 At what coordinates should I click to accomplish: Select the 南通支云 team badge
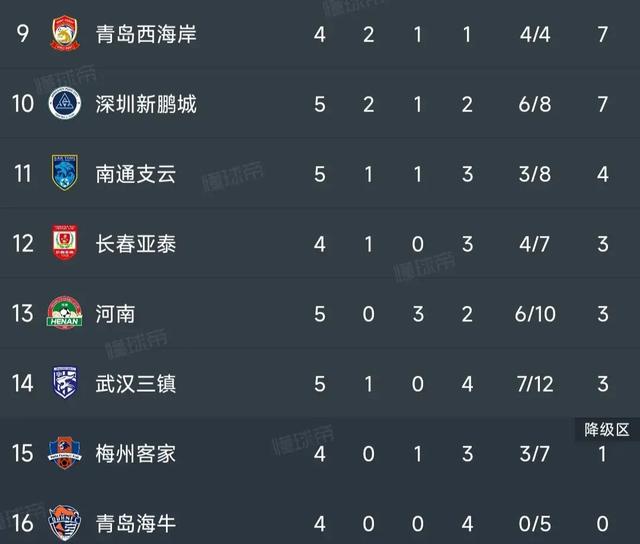click(x=65, y=173)
